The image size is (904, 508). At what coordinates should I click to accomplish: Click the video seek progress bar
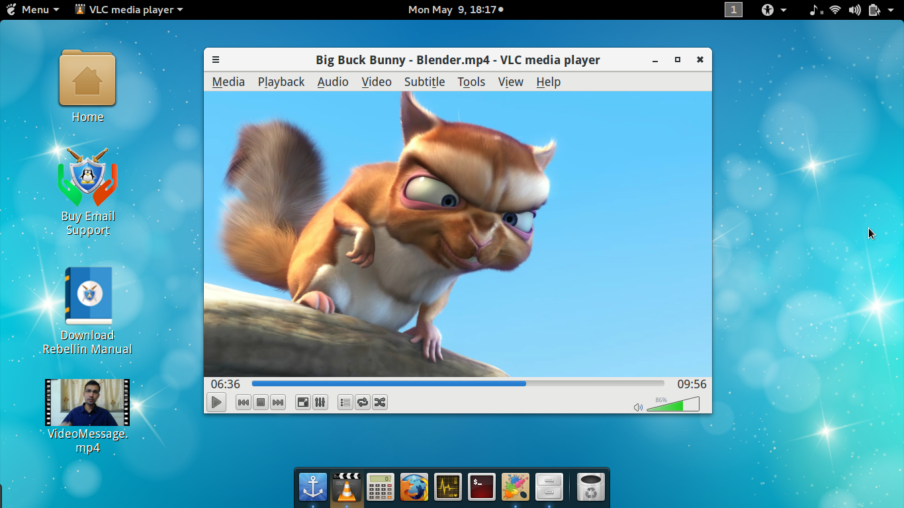pos(458,383)
